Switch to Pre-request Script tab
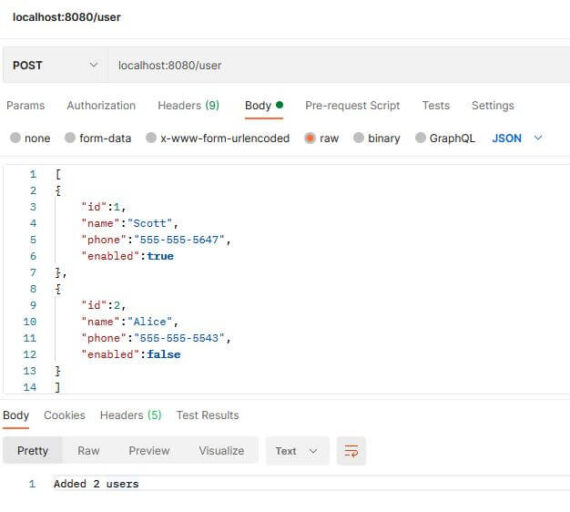 (352, 105)
